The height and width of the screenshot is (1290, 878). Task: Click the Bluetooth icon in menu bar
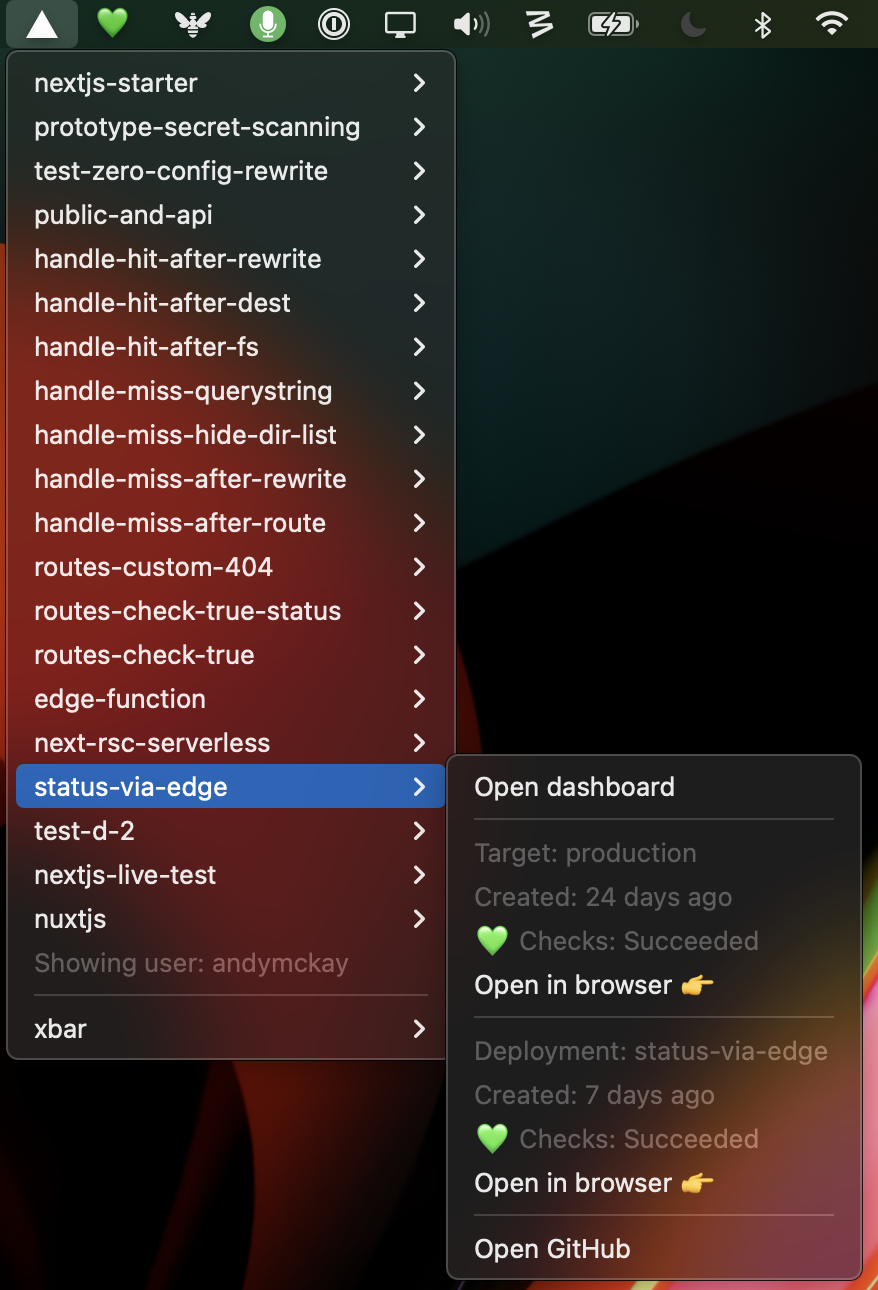point(763,24)
